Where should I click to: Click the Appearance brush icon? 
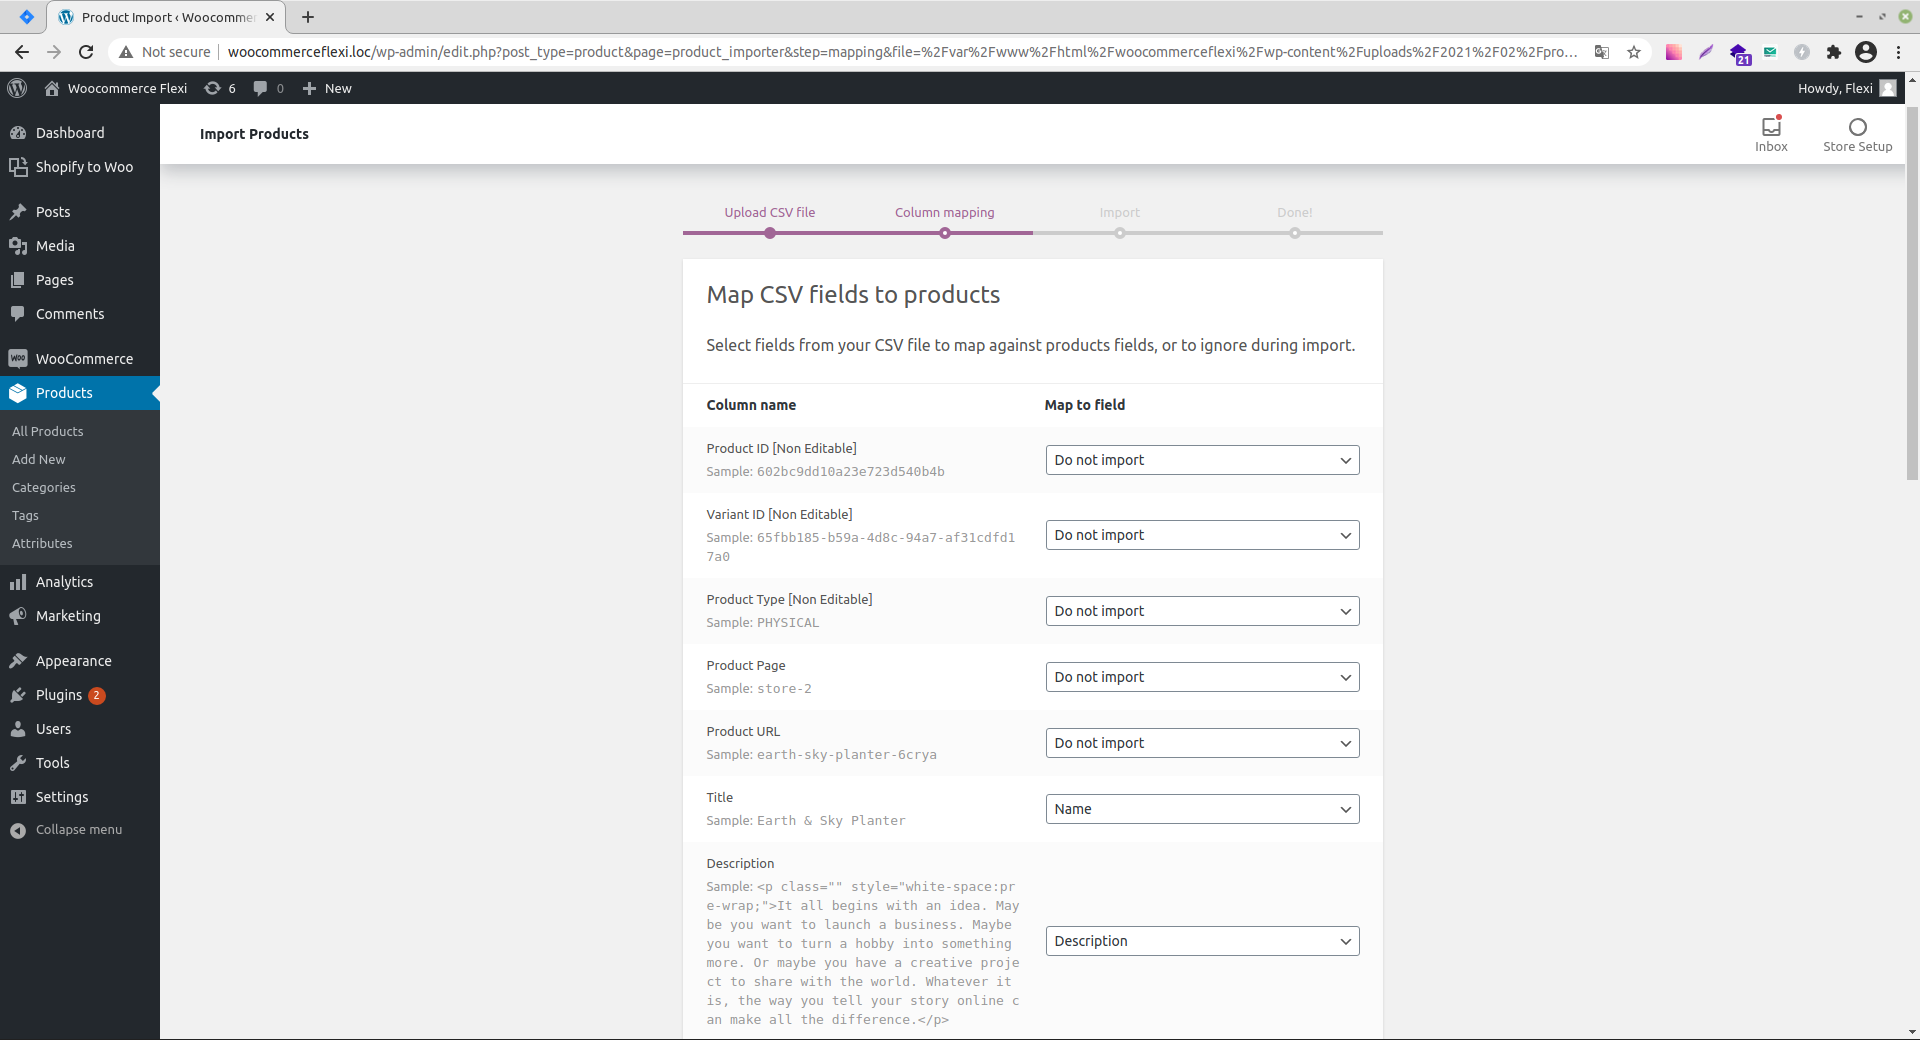coord(18,661)
